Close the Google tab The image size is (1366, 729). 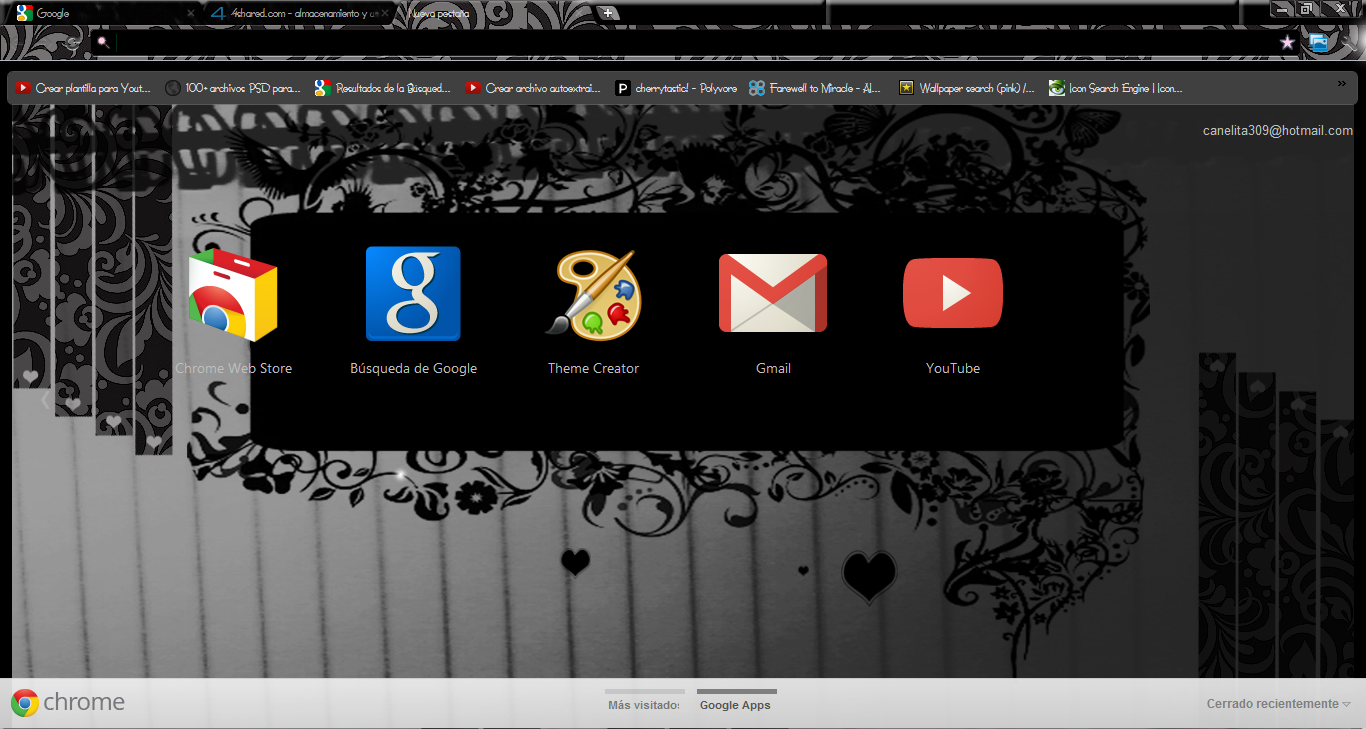(191, 13)
